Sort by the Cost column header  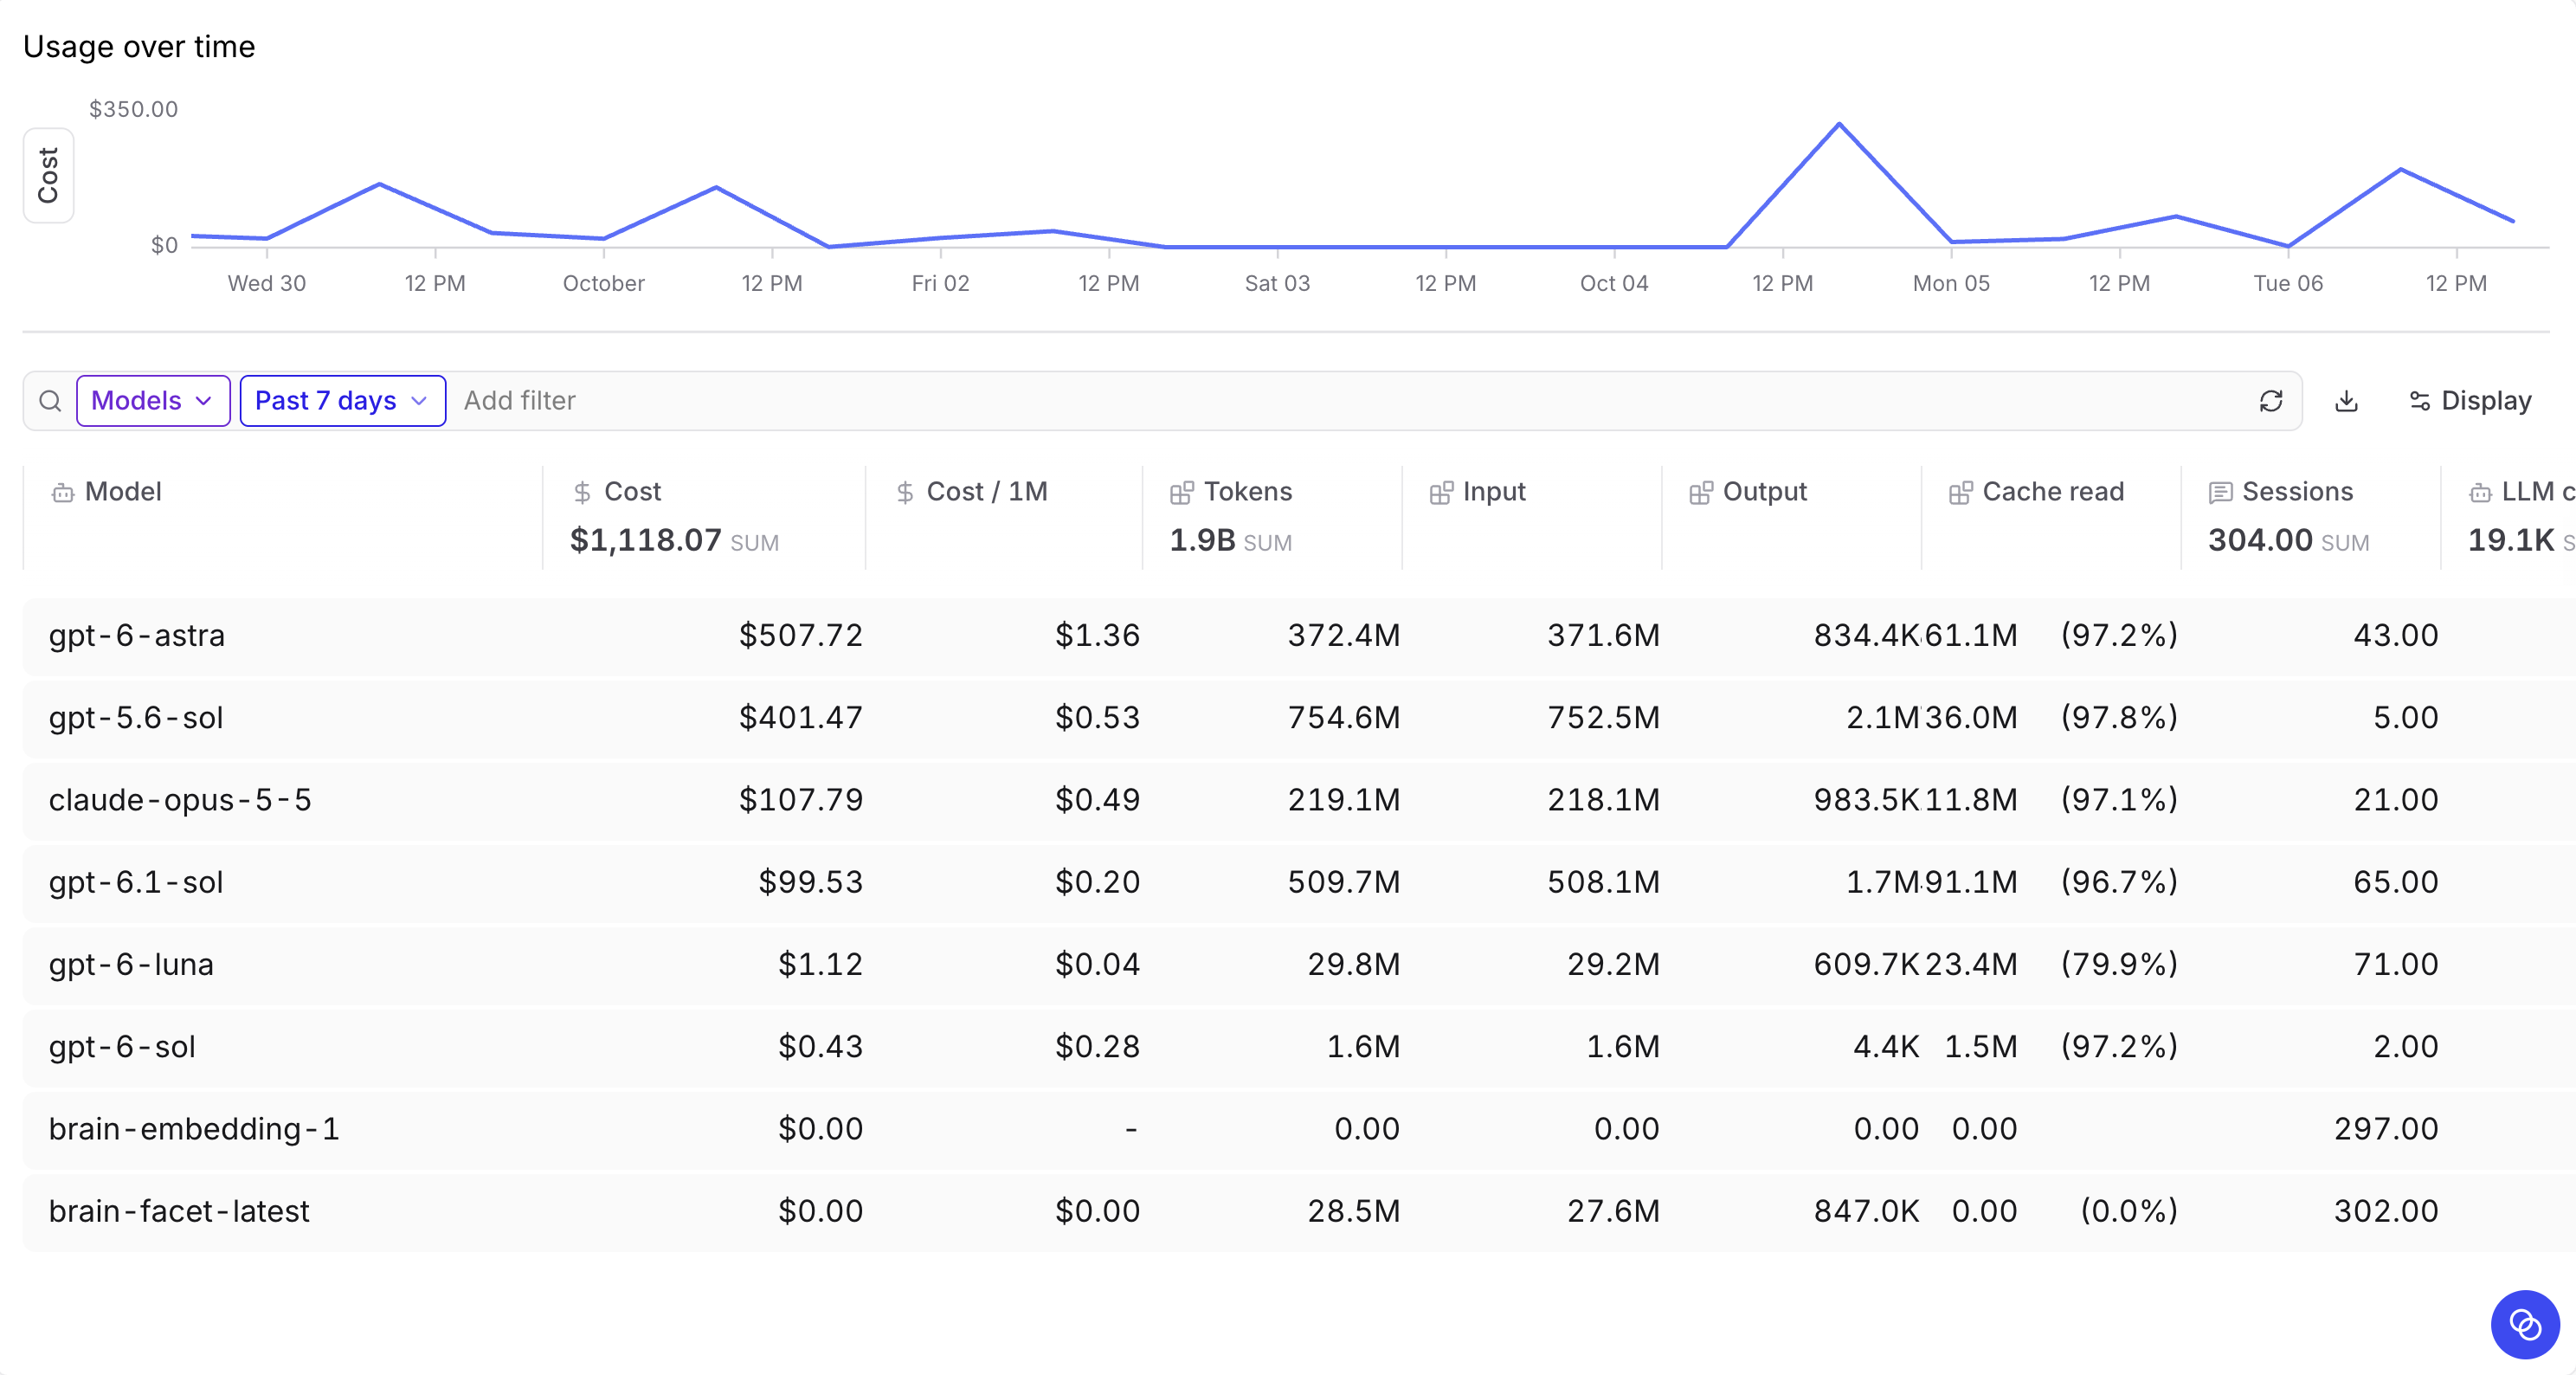click(x=632, y=491)
